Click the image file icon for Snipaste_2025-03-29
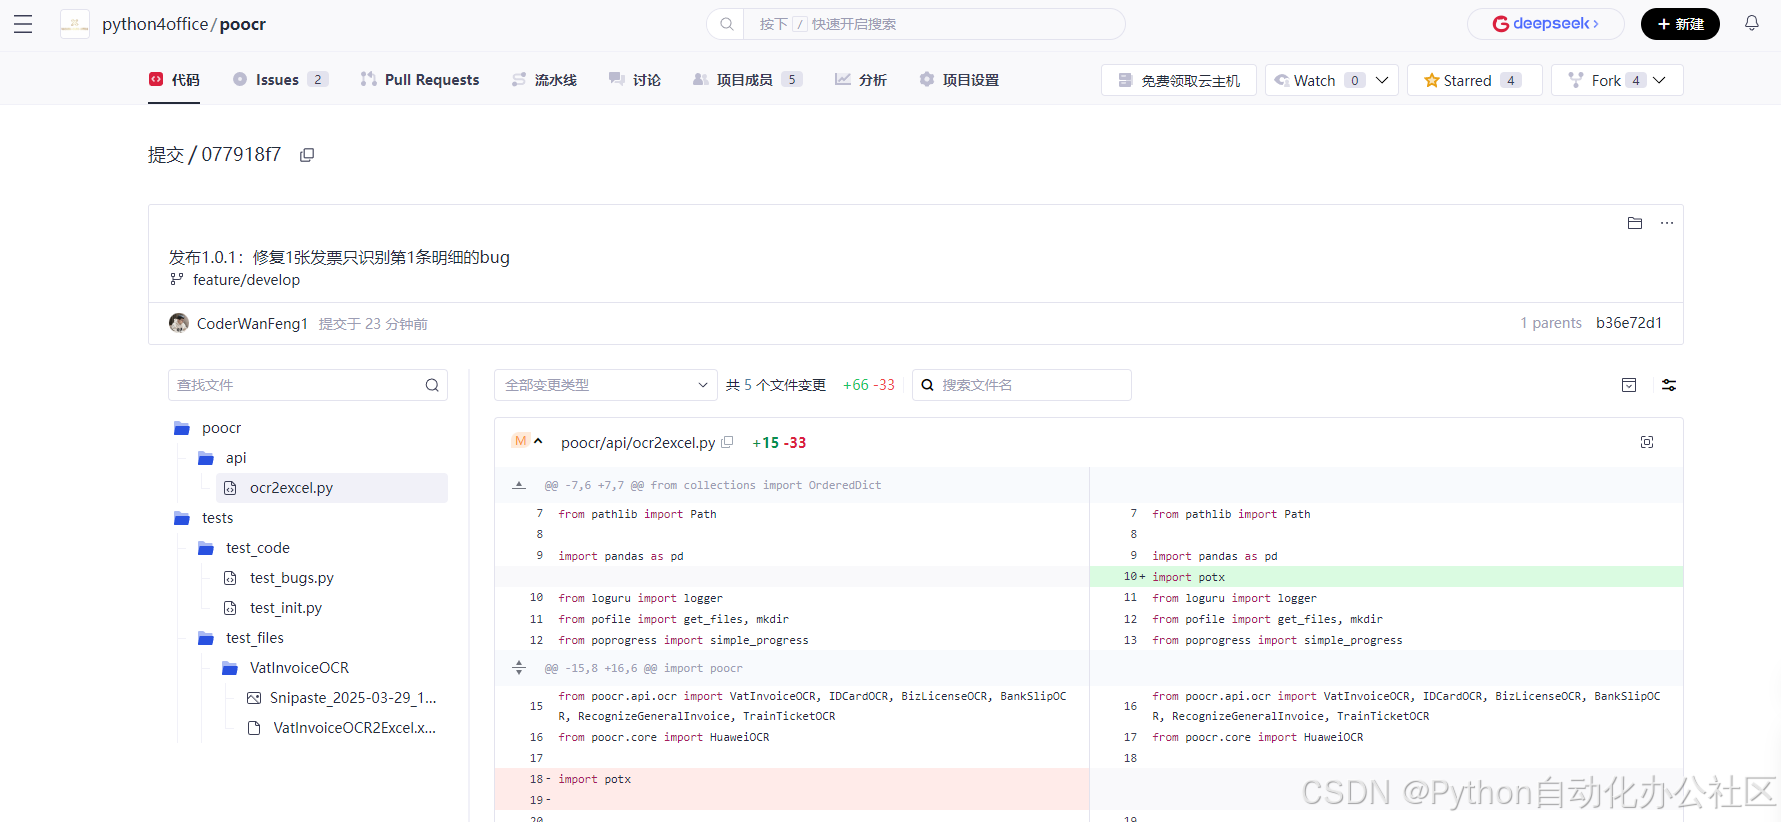This screenshot has height=822, width=1781. pyautogui.click(x=254, y=698)
